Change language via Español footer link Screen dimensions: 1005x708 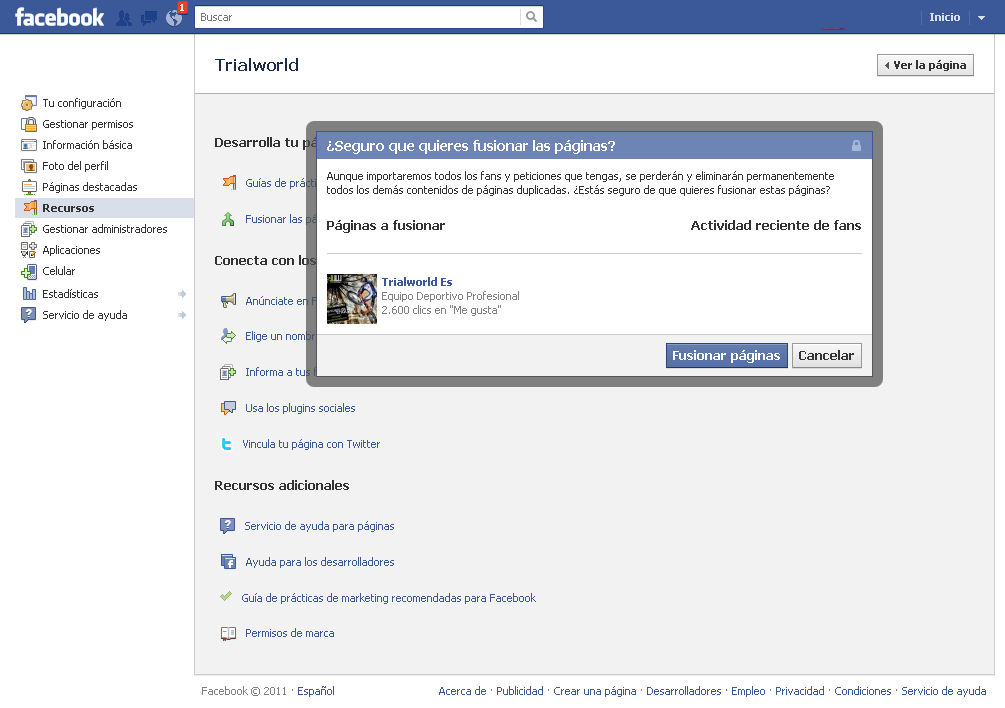pyautogui.click(x=315, y=691)
